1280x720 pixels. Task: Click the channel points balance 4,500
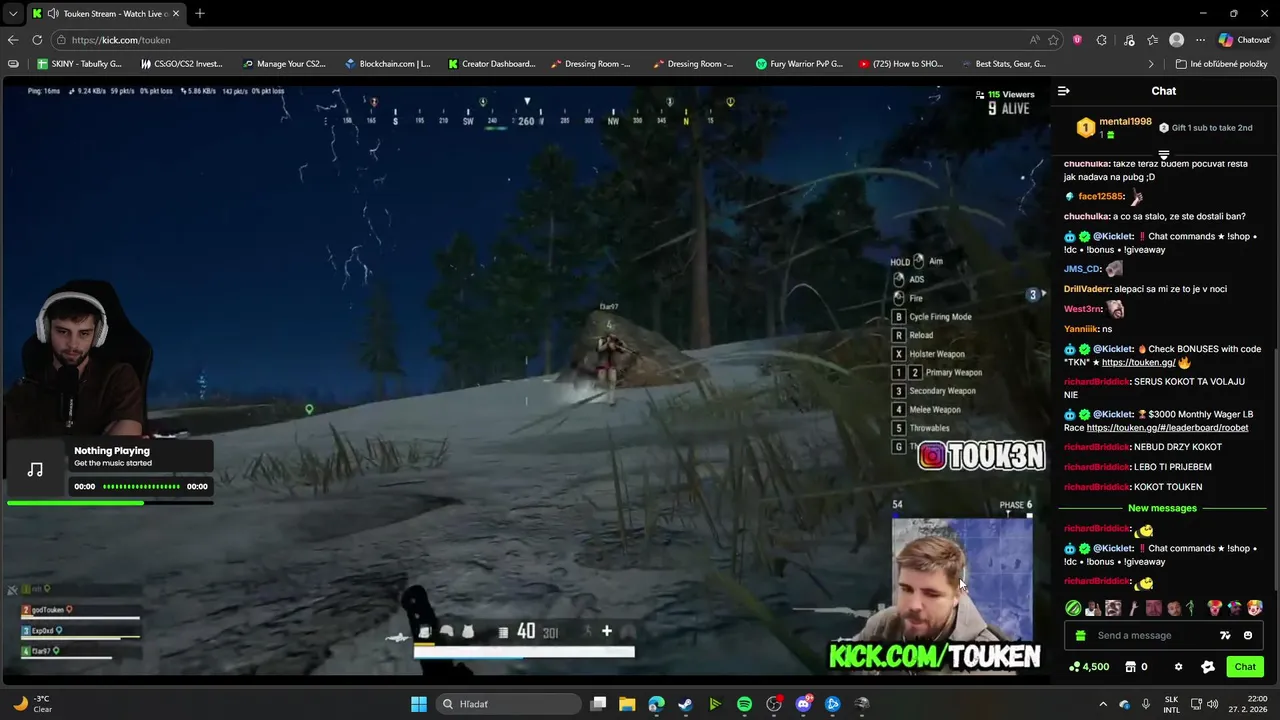[1089, 667]
